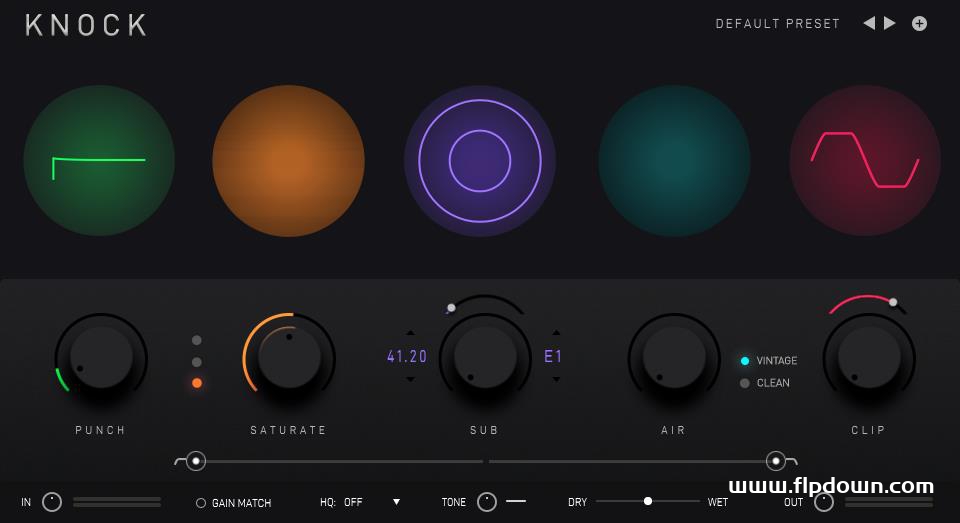Click the high-cut filter handle on the band slider
Image resolution: width=960 pixels, height=523 pixels.
(776, 461)
